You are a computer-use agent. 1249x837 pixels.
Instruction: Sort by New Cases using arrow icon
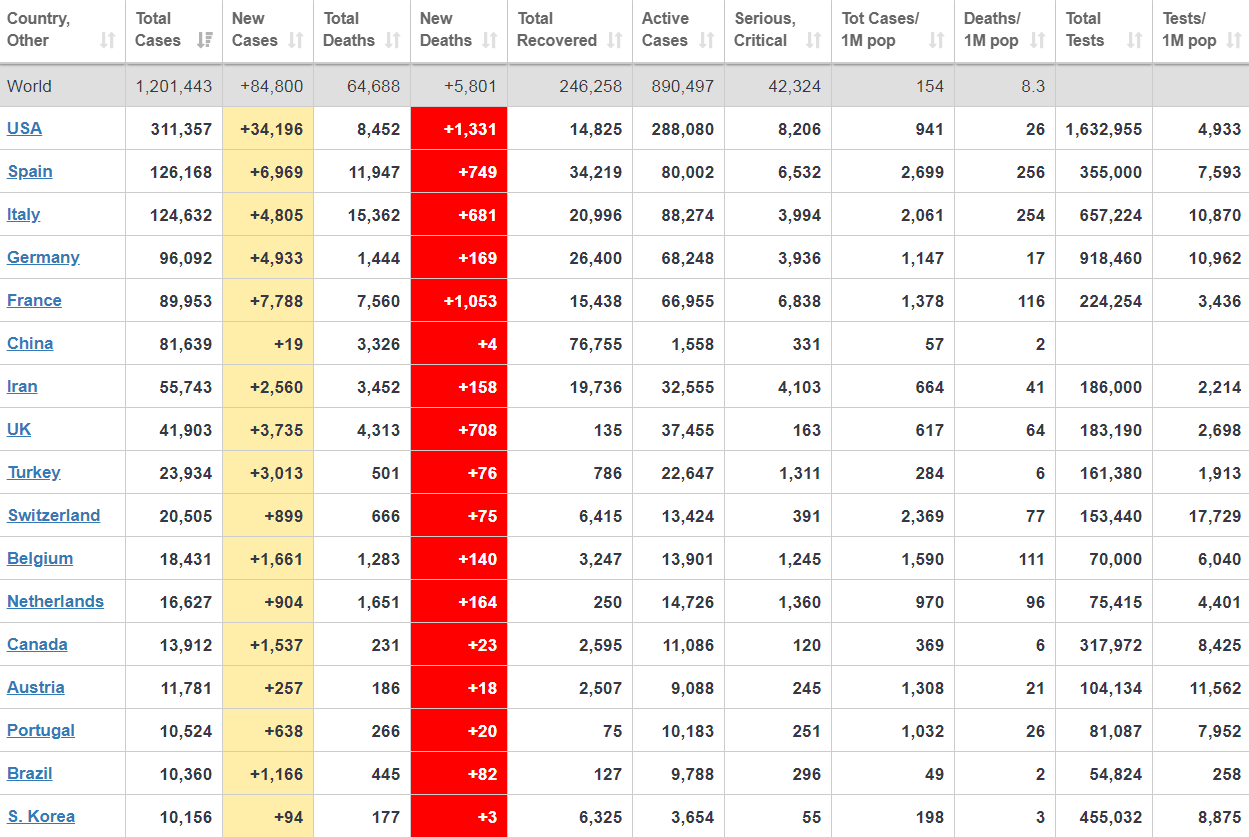pos(296,41)
